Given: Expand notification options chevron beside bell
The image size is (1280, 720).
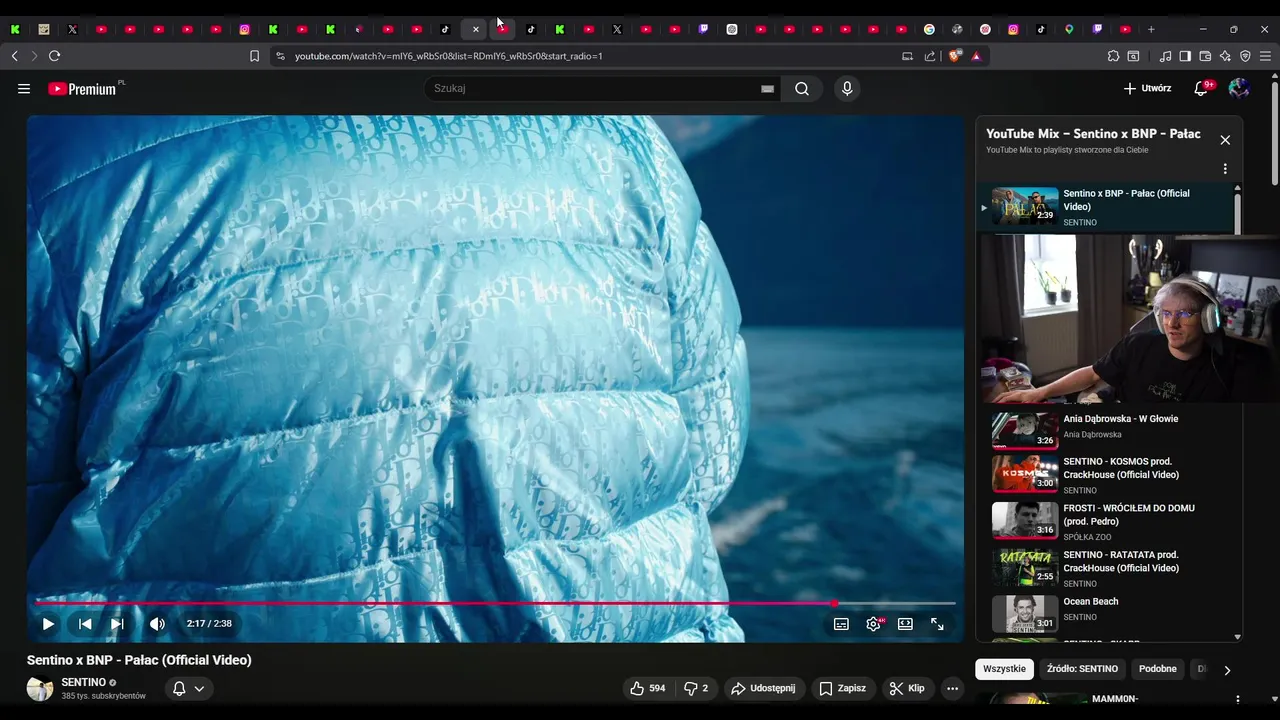Looking at the screenshot, I should pos(199,688).
